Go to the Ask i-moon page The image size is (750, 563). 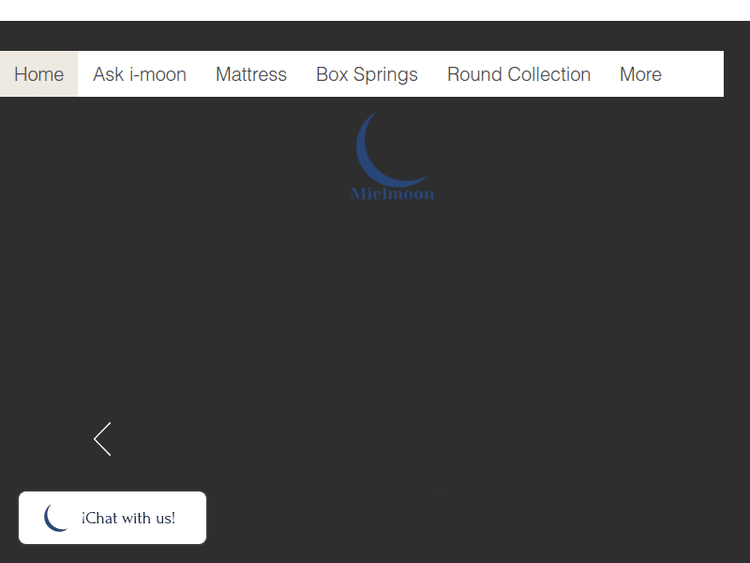pos(139,75)
